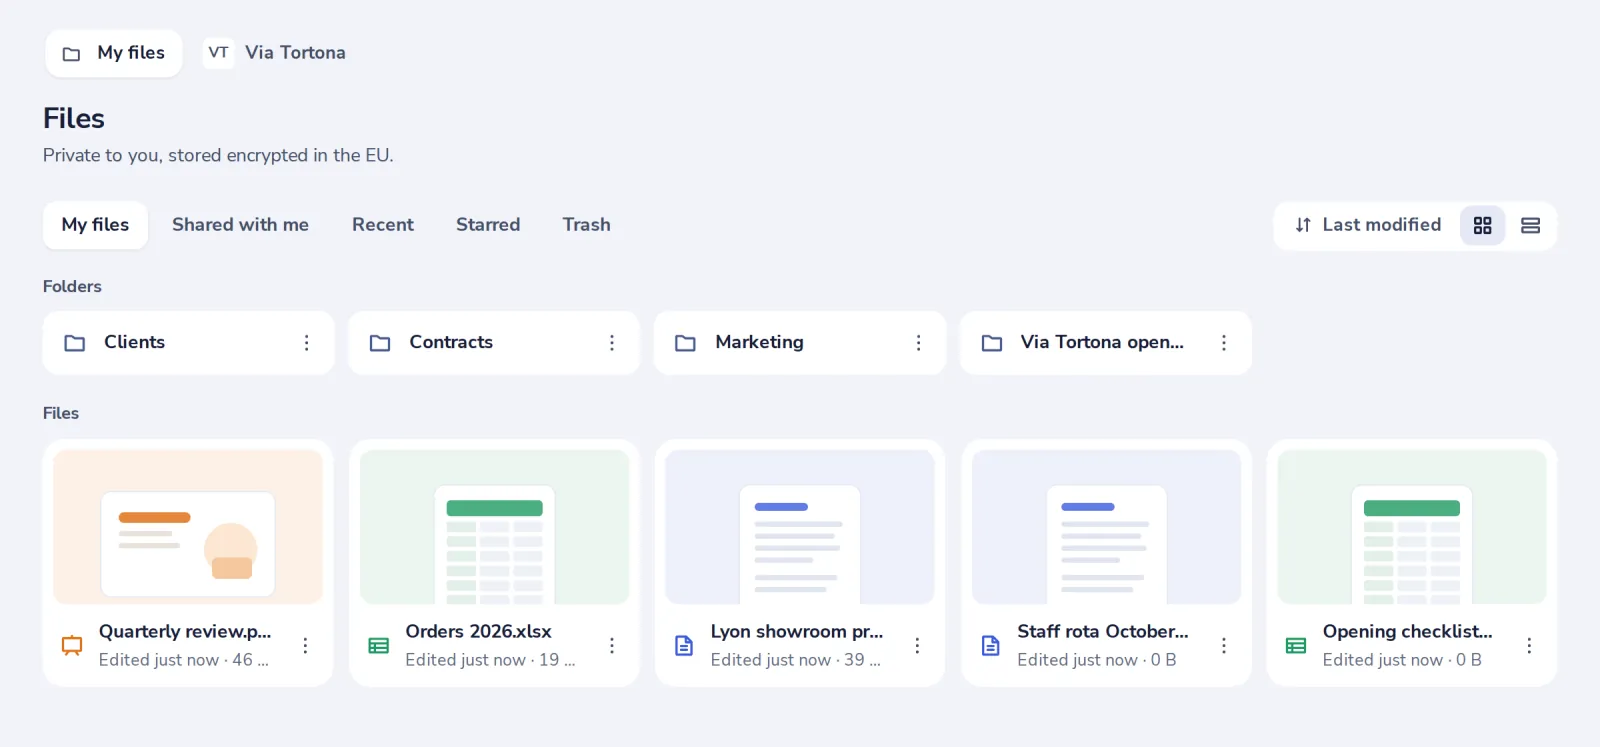Viewport: 1600px width, 747px height.
Task: Click the spreadsheet icon beside Opening checklist
Action: [1296, 646]
